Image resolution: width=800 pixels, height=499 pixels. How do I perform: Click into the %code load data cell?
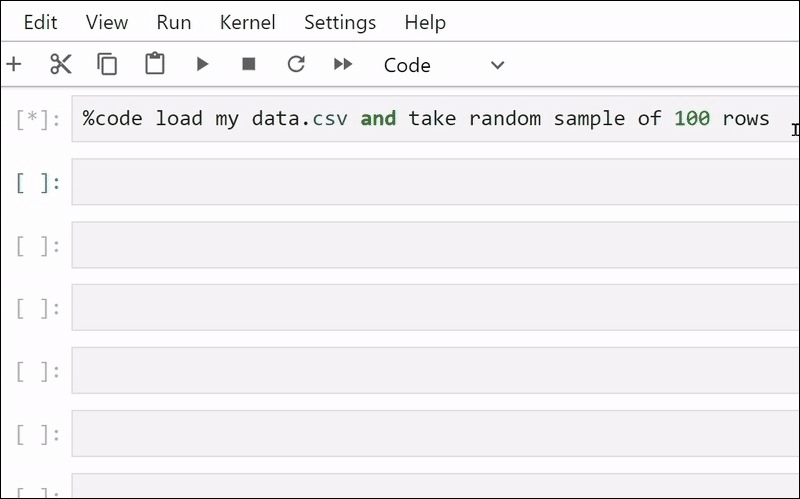click(x=435, y=119)
